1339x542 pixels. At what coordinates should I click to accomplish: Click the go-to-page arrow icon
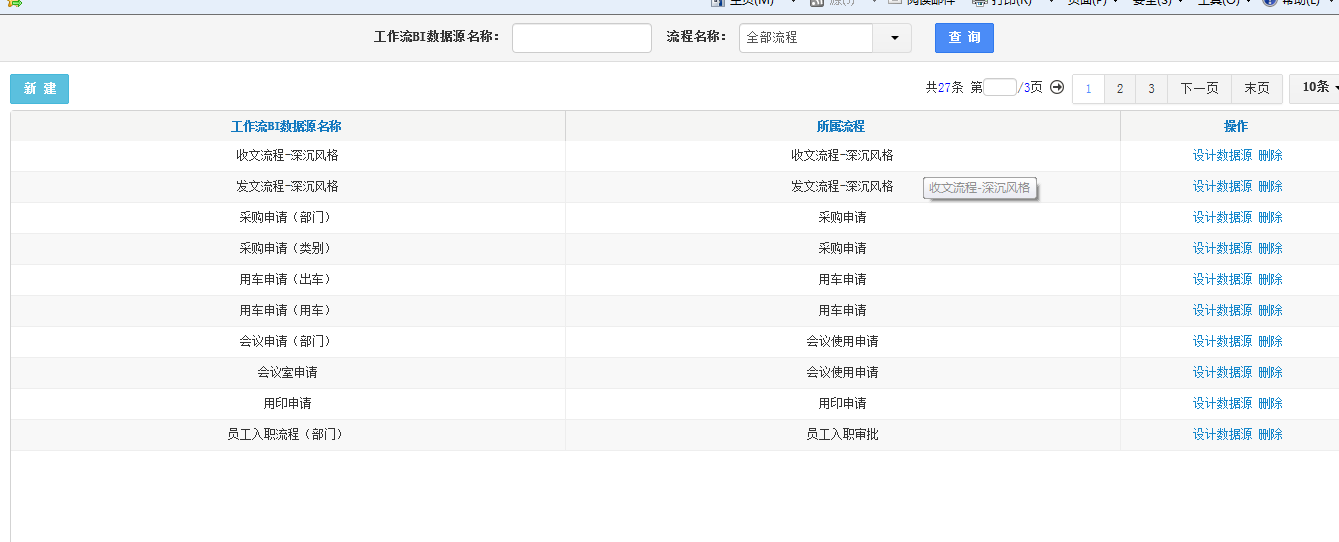(1057, 88)
